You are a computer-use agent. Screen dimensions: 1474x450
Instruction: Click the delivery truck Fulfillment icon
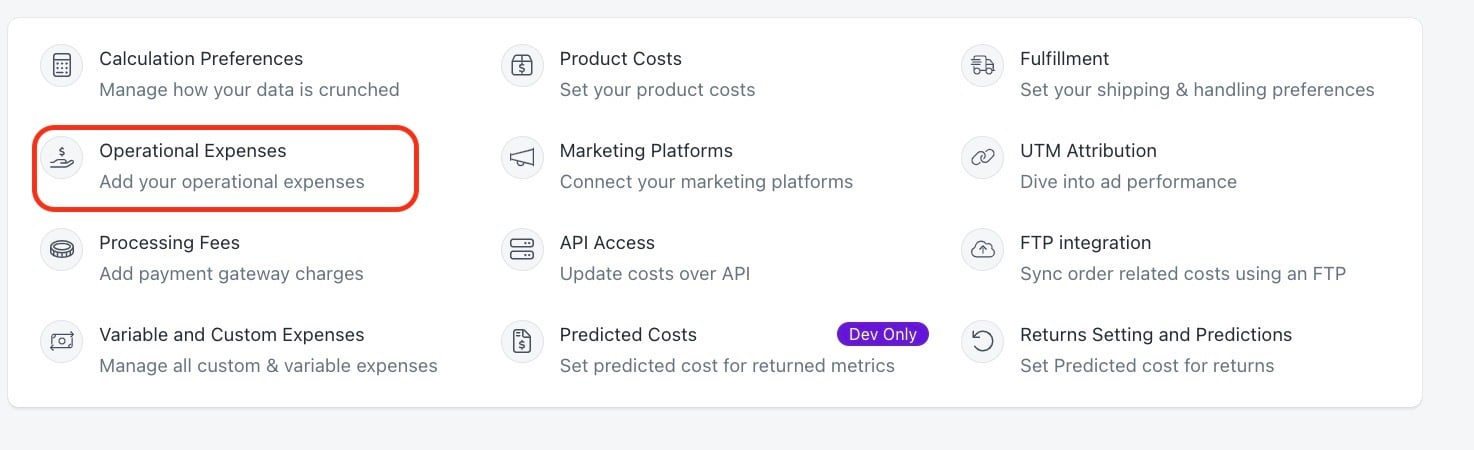point(983,66)
